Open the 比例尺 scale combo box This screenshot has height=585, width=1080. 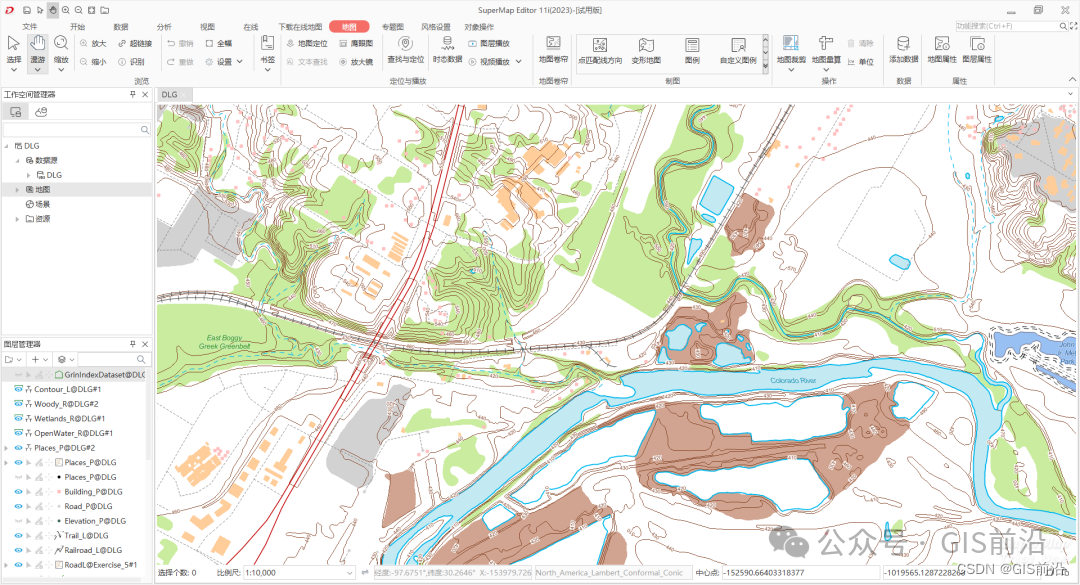click(298, 573)
